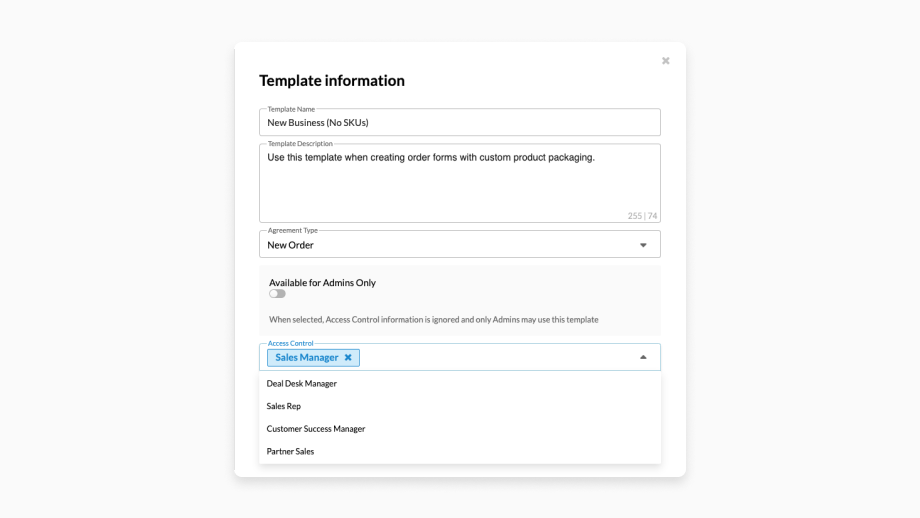Close the Template information dialog
Screen dimensions: 920x518
[x=666, y=61]
